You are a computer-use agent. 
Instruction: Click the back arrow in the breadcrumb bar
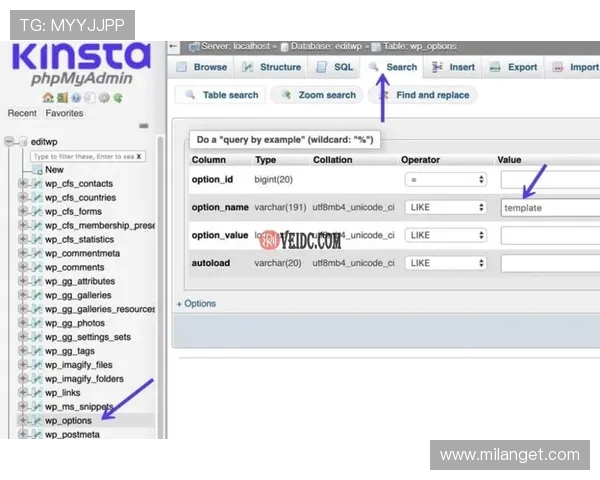pos(174,46)
